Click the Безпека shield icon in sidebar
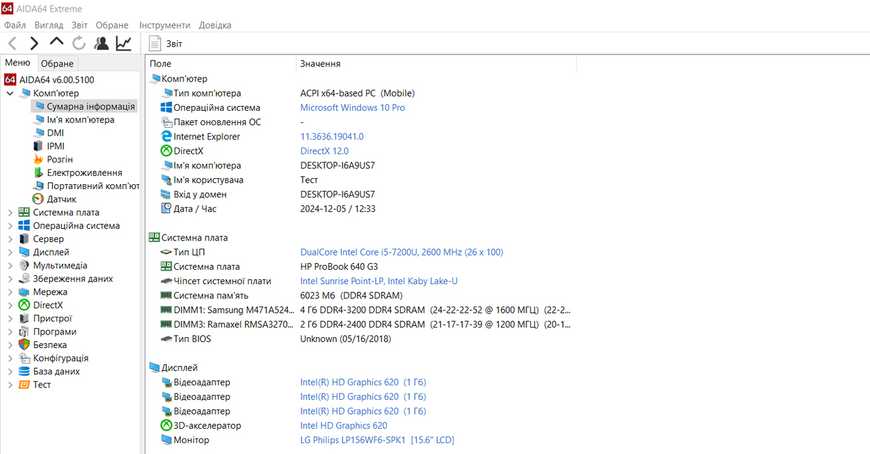Screen dimensions: 870x454 (24, 345)
